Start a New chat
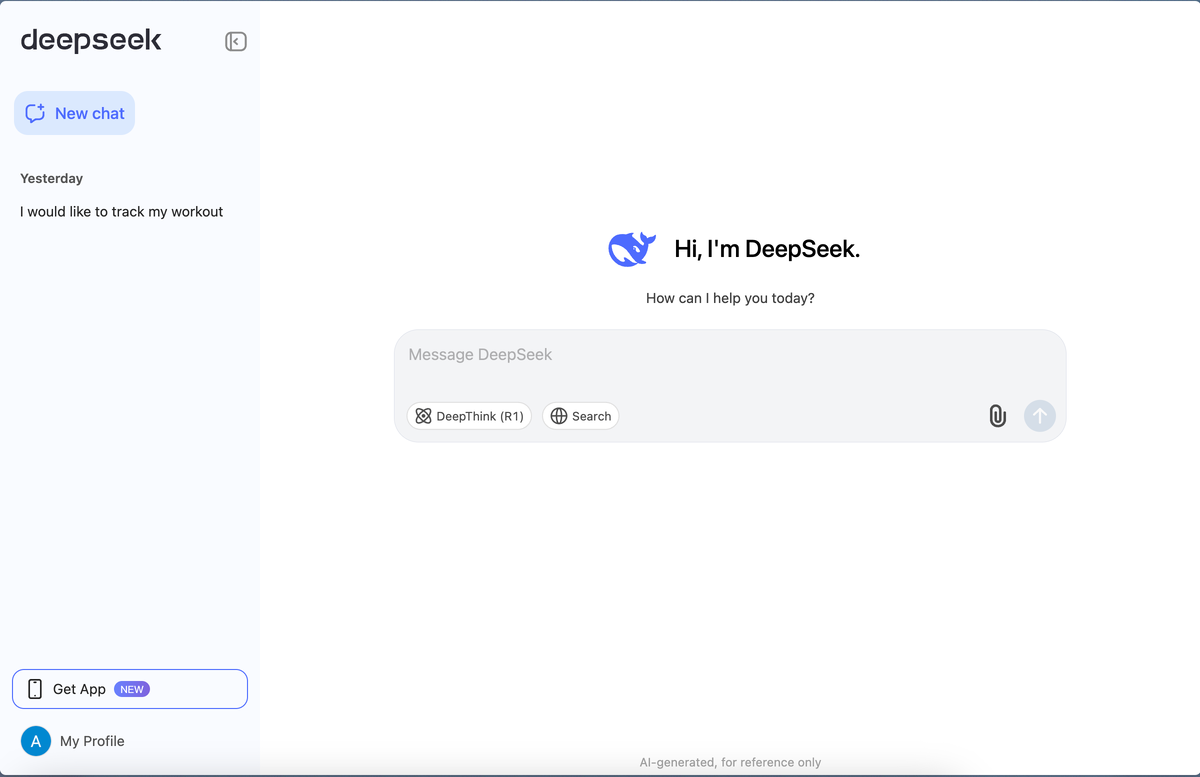This screenshot has width=1200, height=777. point(74,113)
